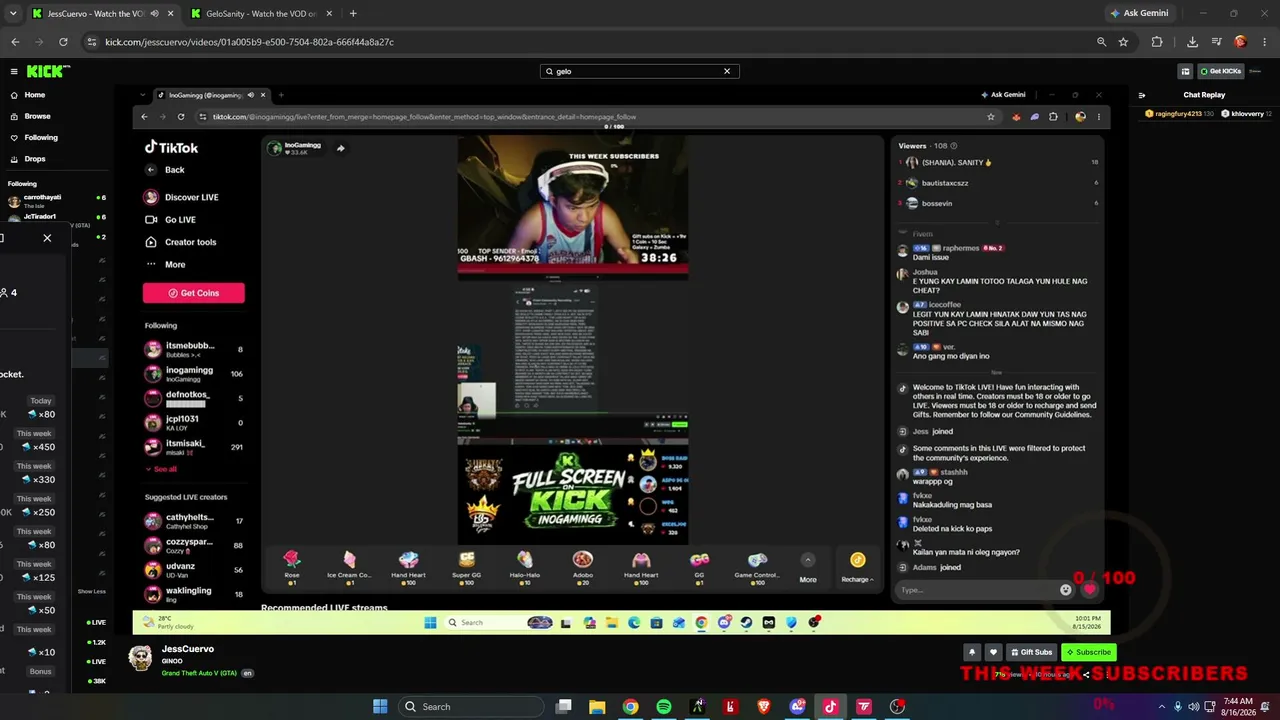Viewport: 1280px width, 720px height.
Task: Open the Grand Theft Auto V category
Action: [x=199, y=673]
